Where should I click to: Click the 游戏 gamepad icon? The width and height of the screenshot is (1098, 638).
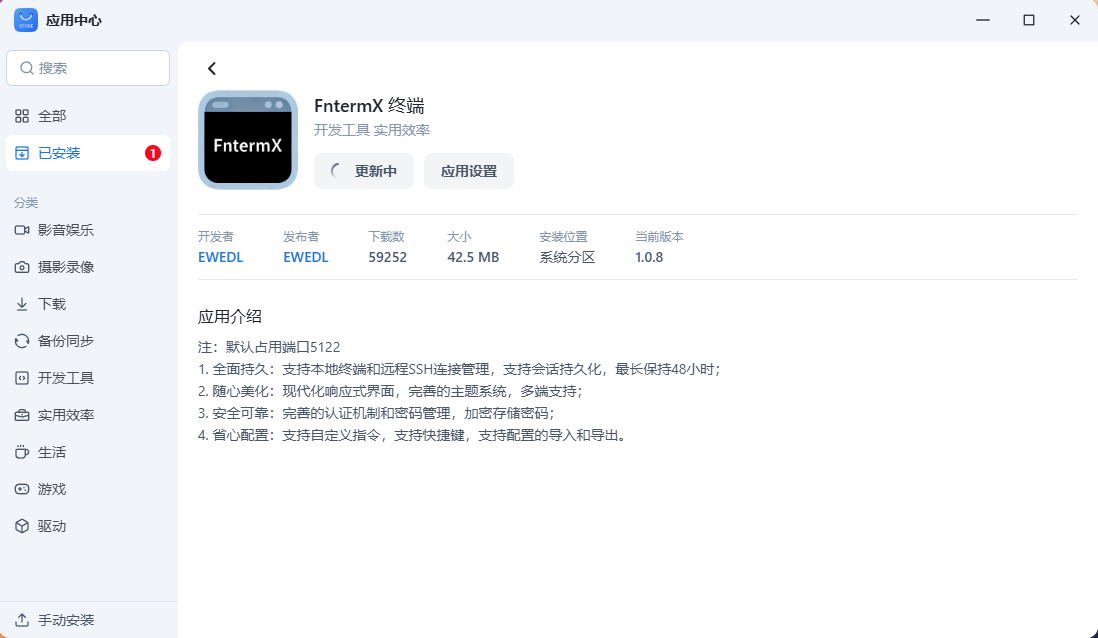point(22,490)
